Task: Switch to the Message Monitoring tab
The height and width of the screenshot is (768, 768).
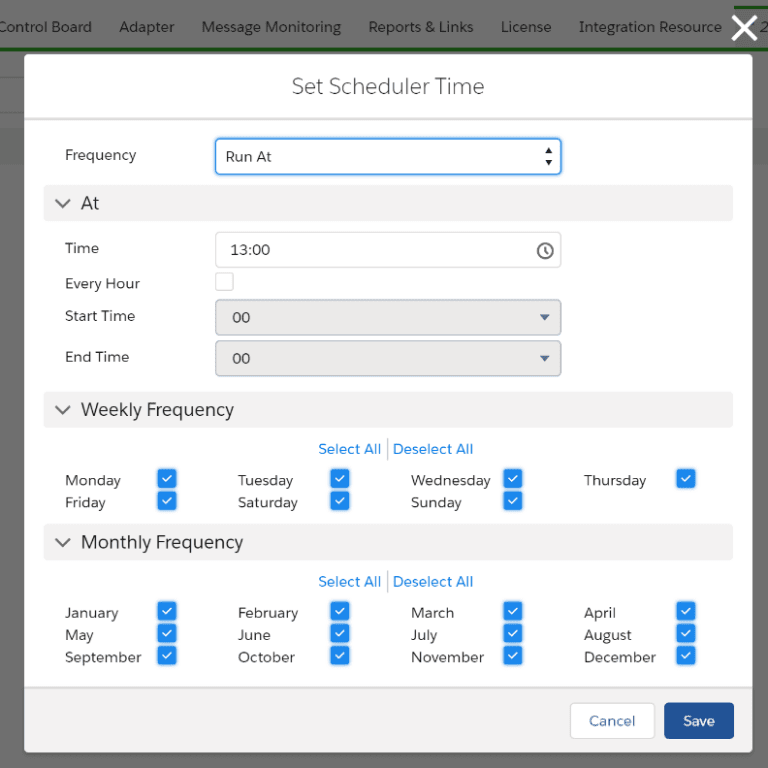Action: pos(271,27)
